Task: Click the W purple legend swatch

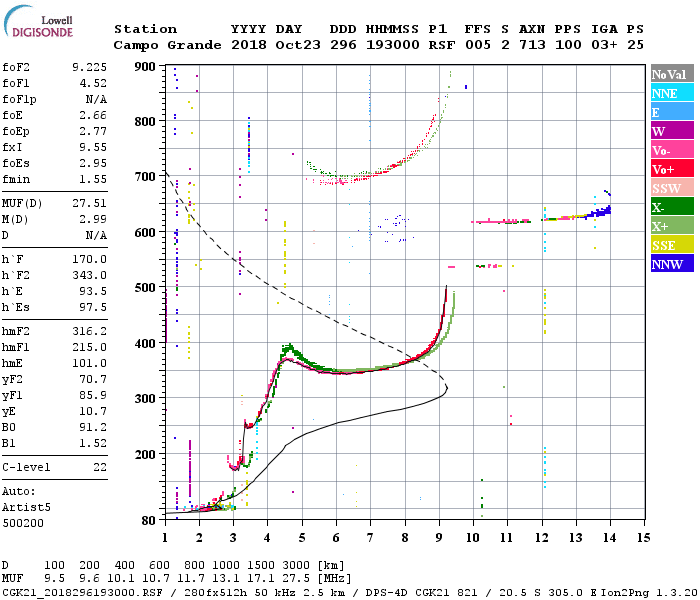Action: click(x=672, y=131)
